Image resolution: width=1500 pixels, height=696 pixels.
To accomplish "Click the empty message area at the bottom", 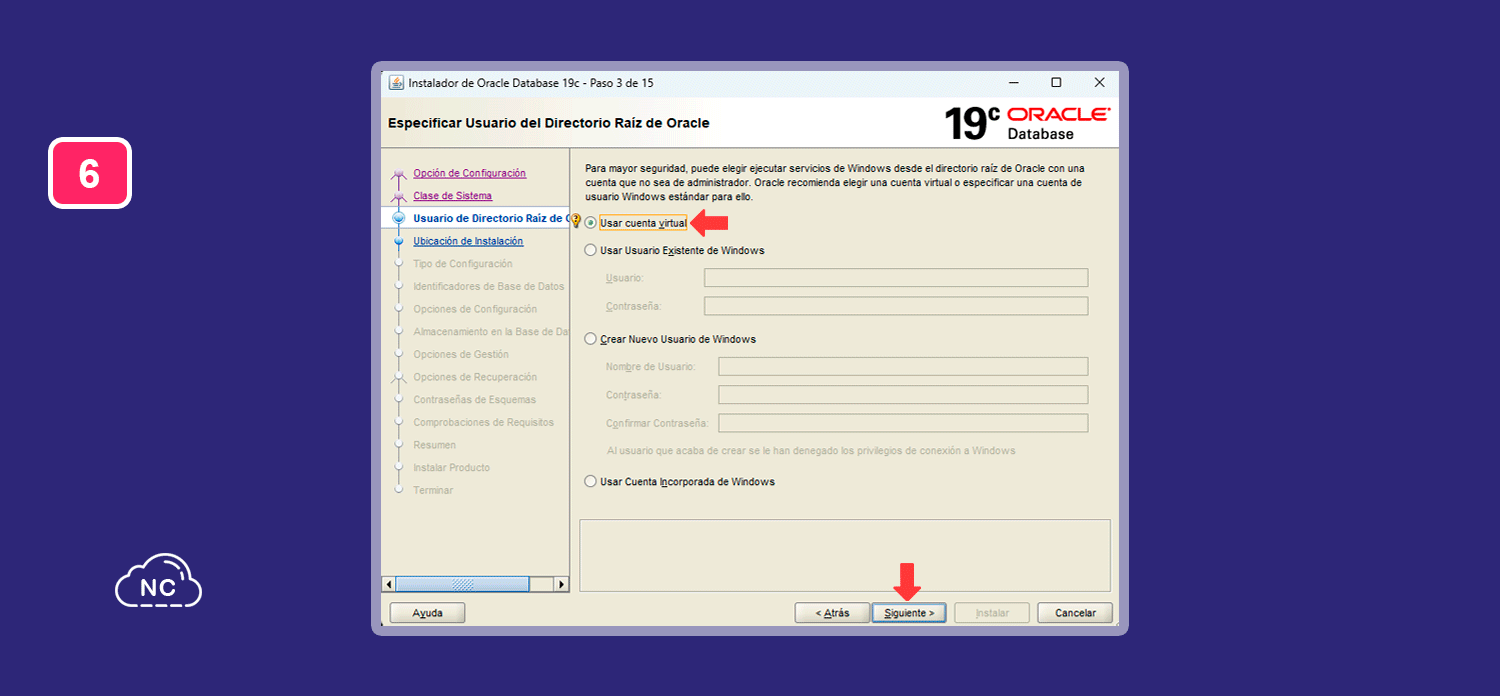I will pos(845,555).
